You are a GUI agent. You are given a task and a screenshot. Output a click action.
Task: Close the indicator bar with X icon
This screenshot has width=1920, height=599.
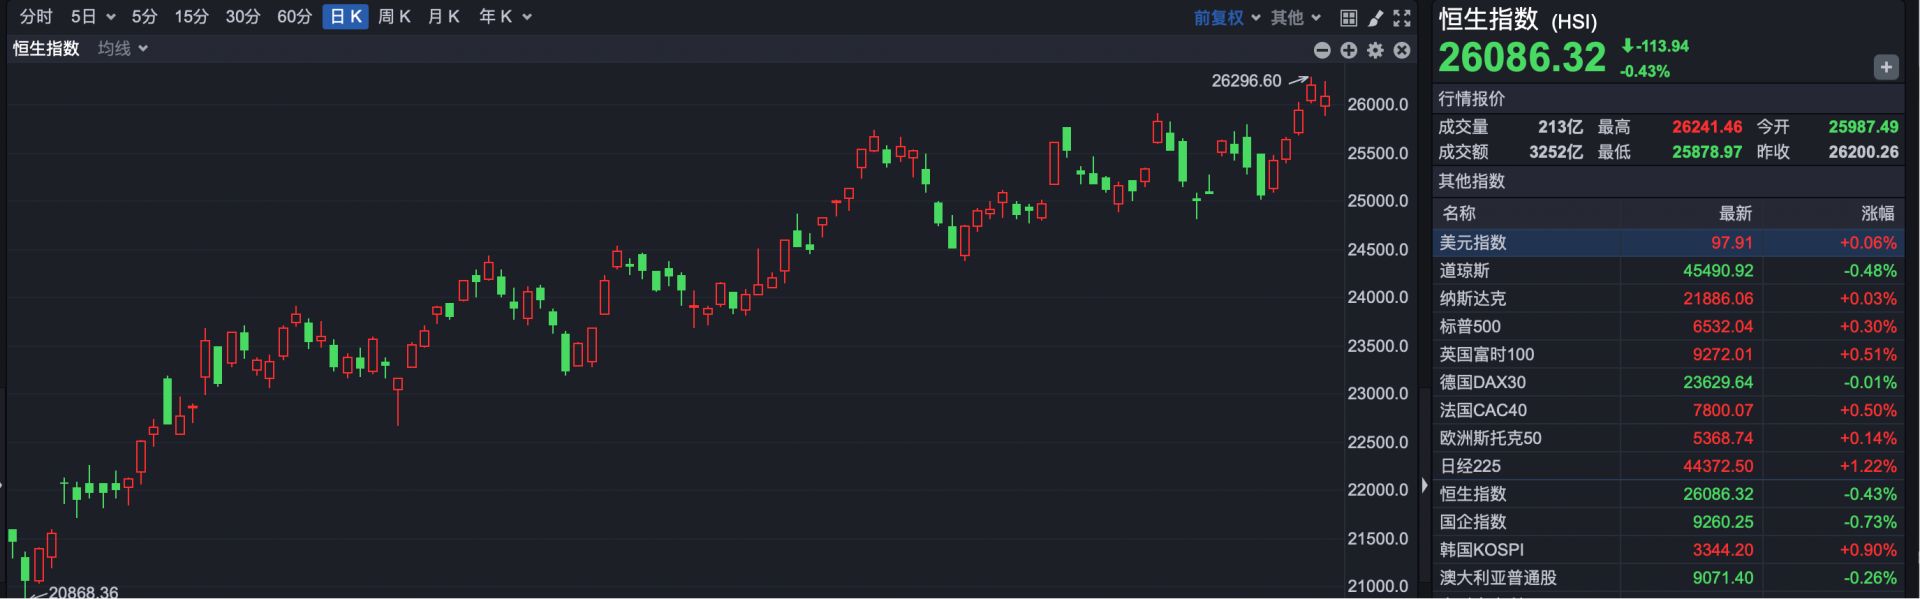[x=1402, y=50]
